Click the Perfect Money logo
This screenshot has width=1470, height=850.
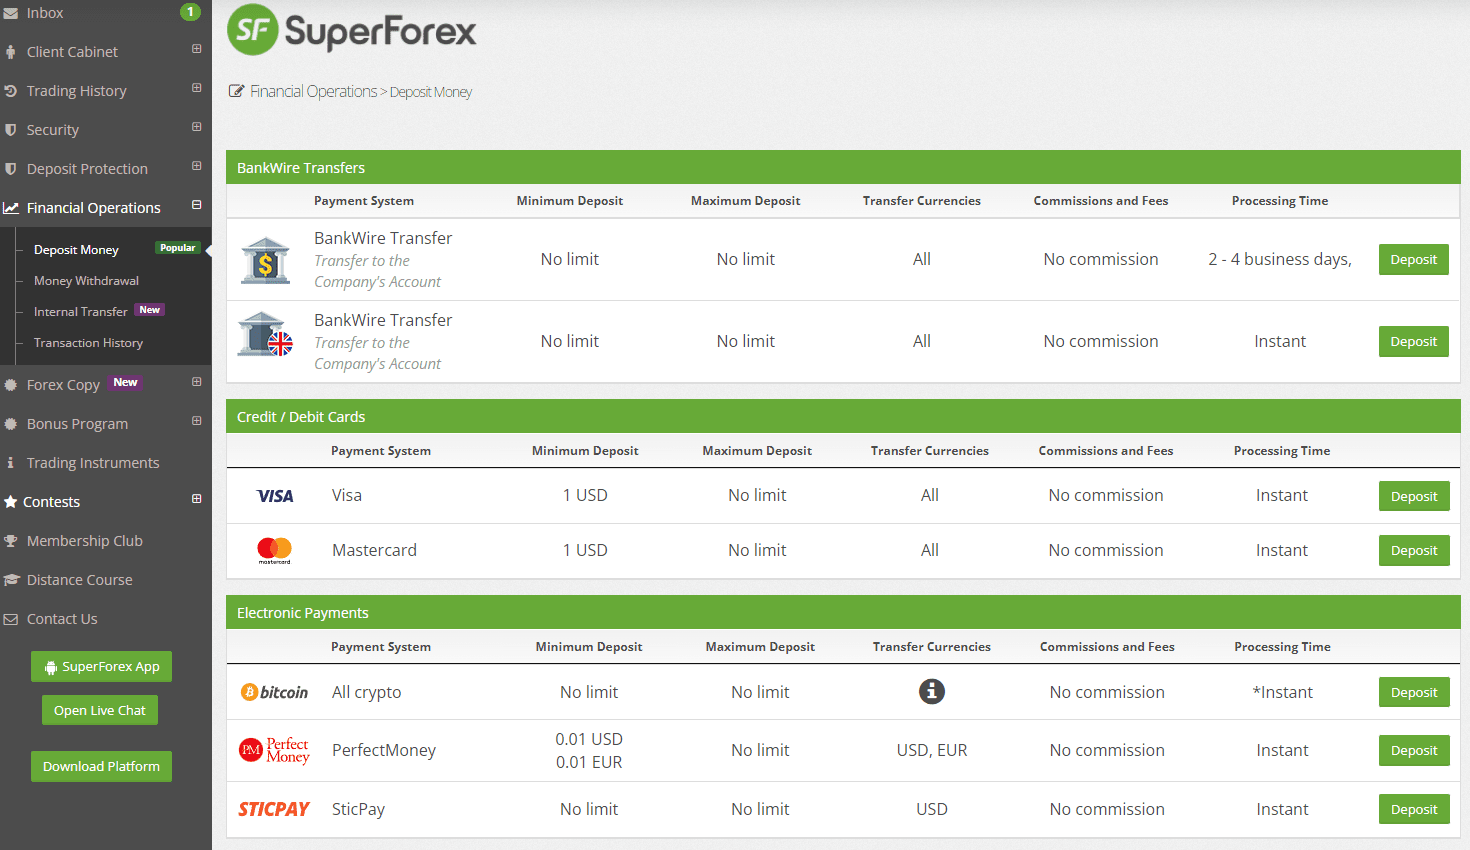tap(274, 750)
